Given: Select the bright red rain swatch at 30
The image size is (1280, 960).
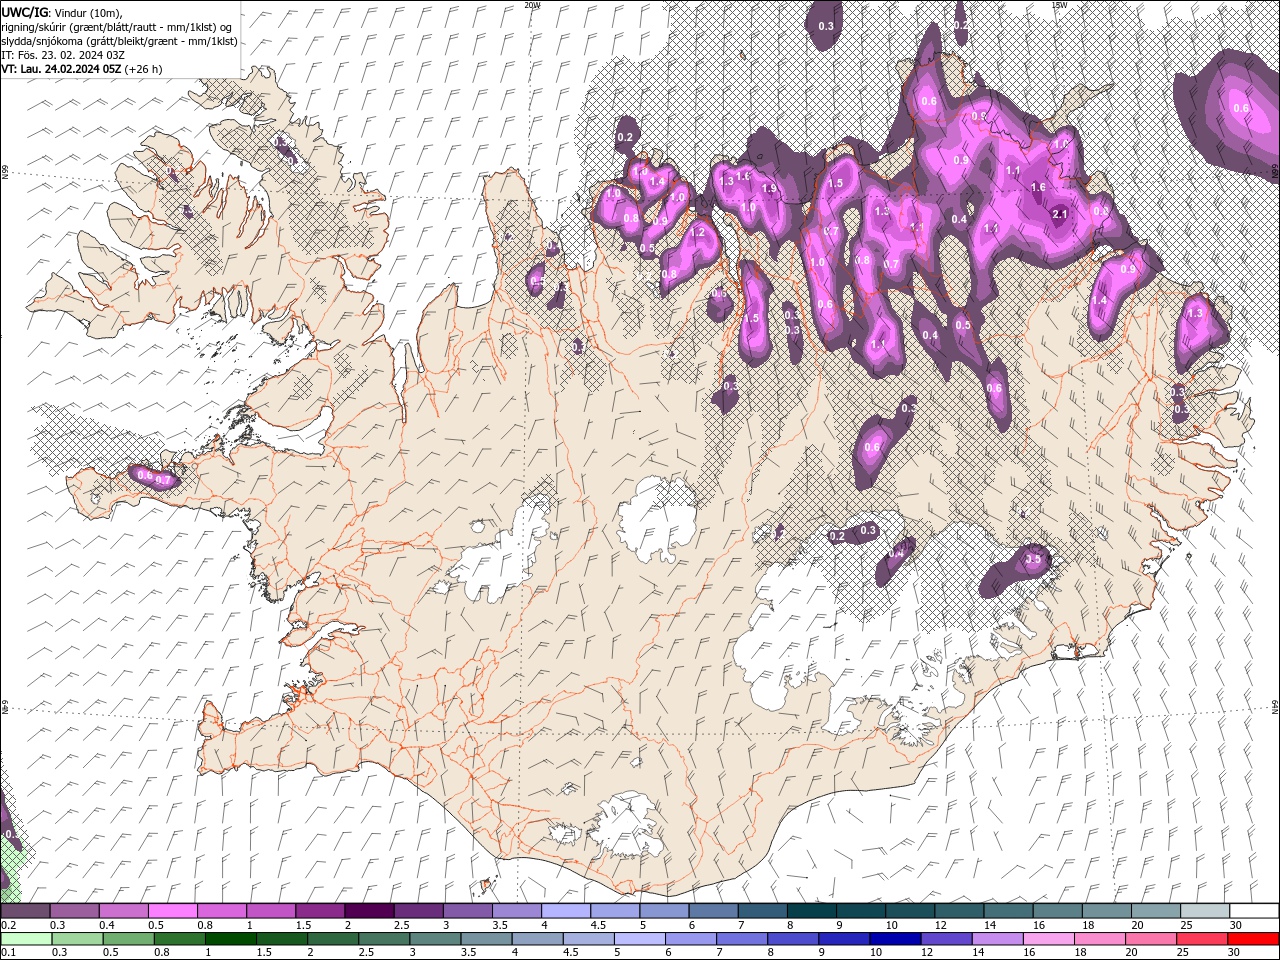Looking at the screenshot, I should tap(1253, 939).
